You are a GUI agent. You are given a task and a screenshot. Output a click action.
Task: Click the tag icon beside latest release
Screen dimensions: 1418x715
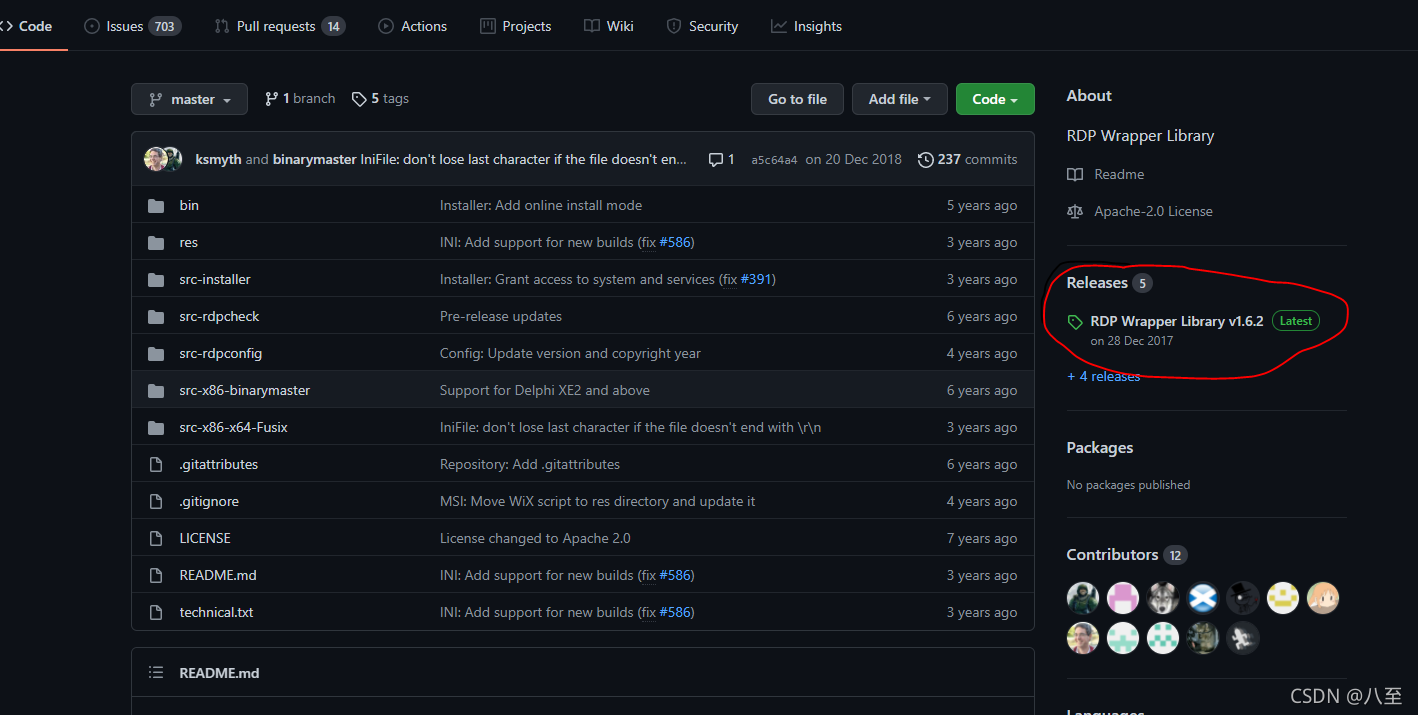(1075, 322)
